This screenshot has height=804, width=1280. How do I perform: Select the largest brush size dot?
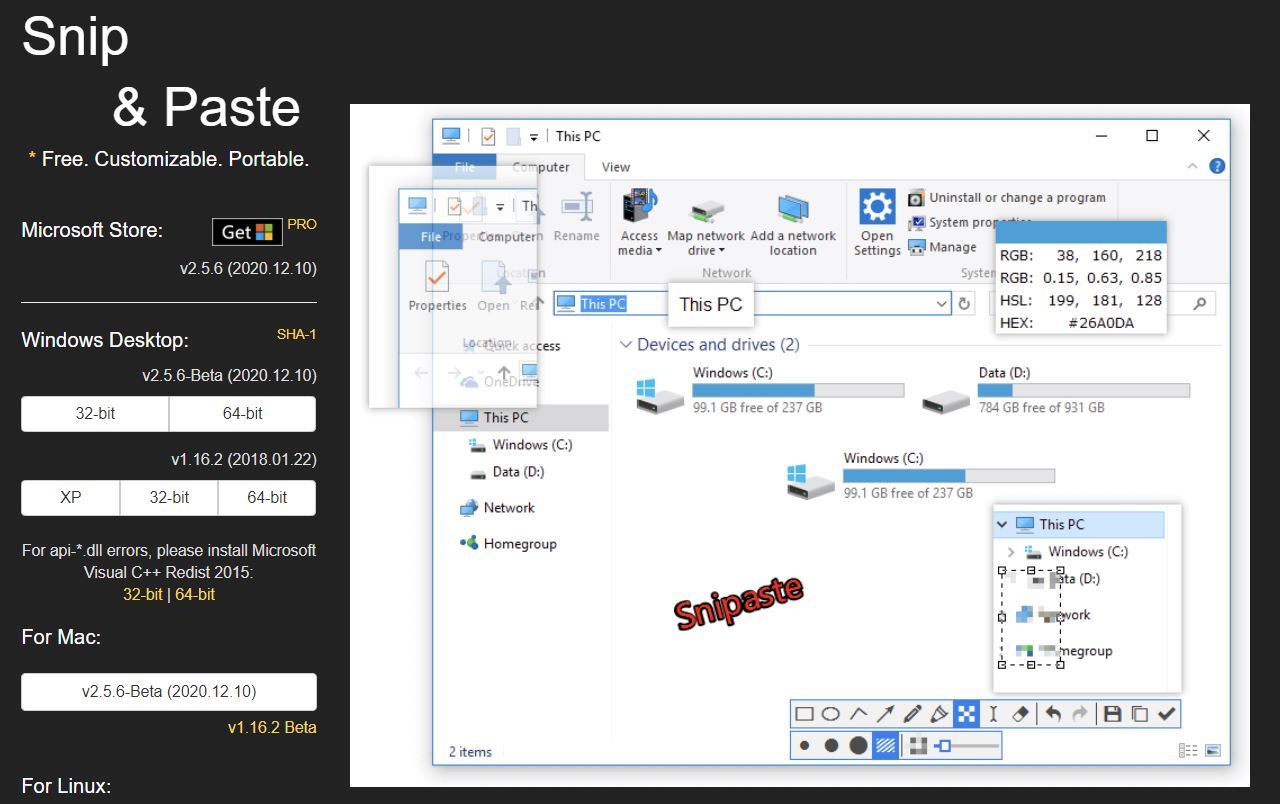coord(858,746)
